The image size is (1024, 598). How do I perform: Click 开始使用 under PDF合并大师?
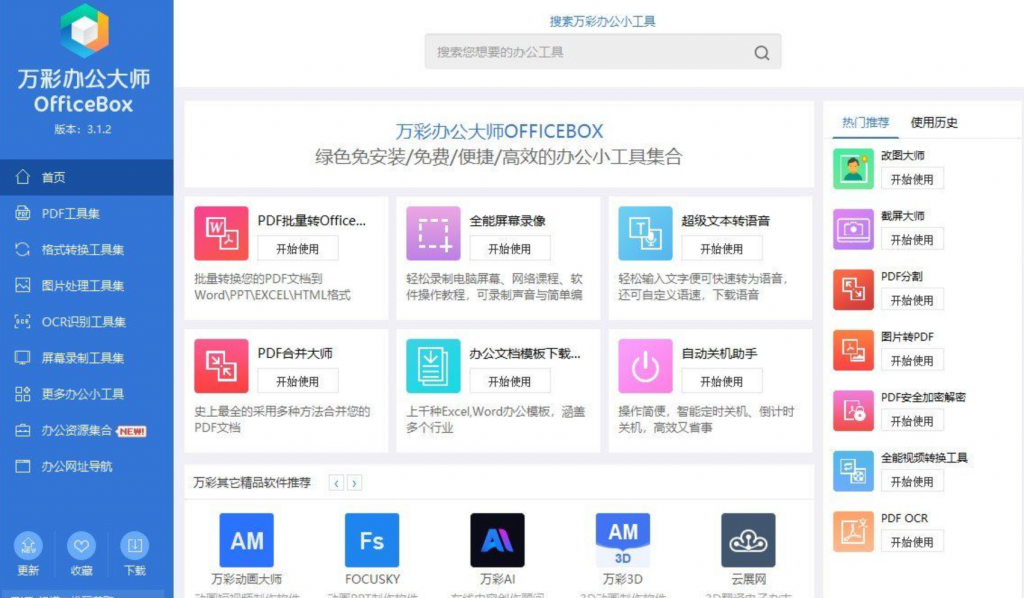pyautogui.click(x=297, y=381)
